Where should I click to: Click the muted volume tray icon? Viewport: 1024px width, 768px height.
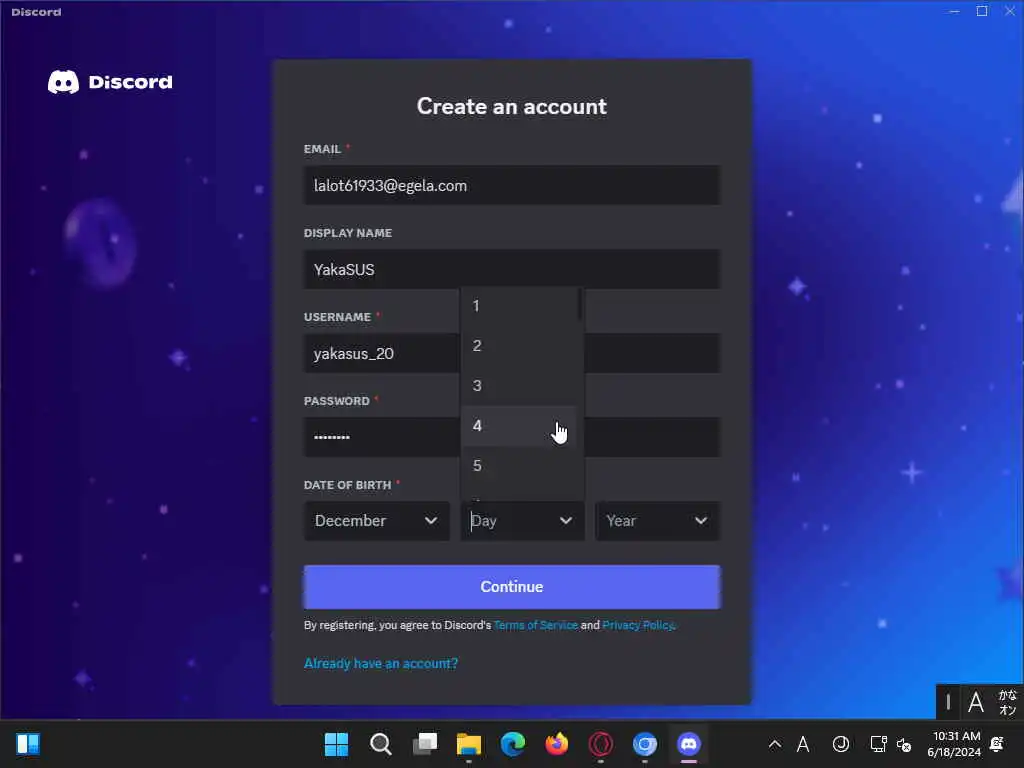coord(904,744)
